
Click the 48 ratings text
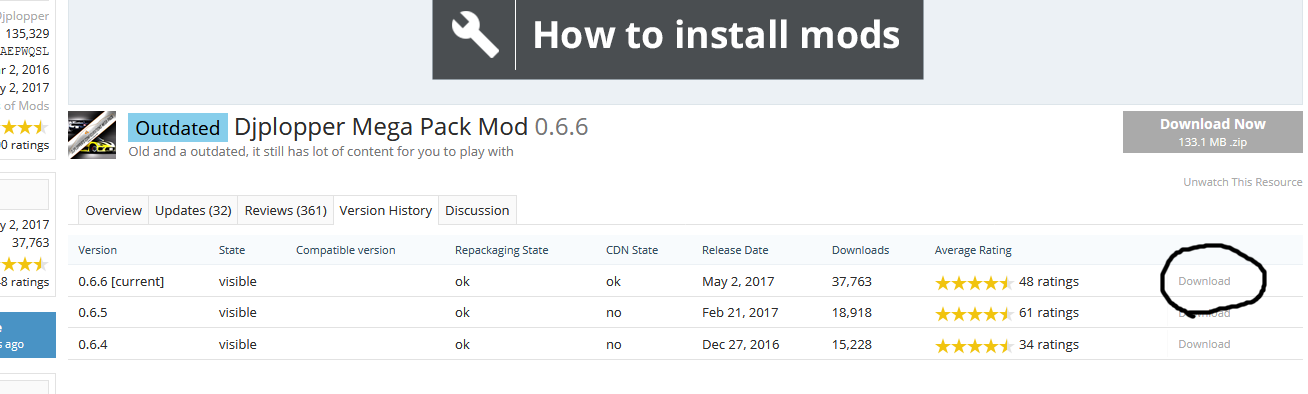click(x=1049, y=282)
